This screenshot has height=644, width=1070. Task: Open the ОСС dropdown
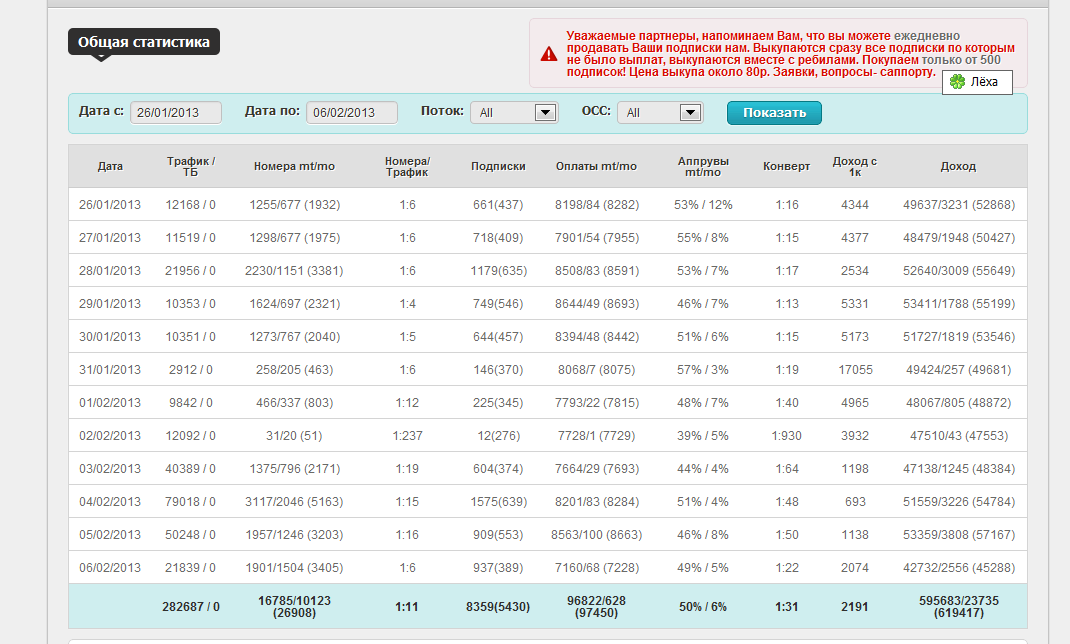(x=660, y=113)
